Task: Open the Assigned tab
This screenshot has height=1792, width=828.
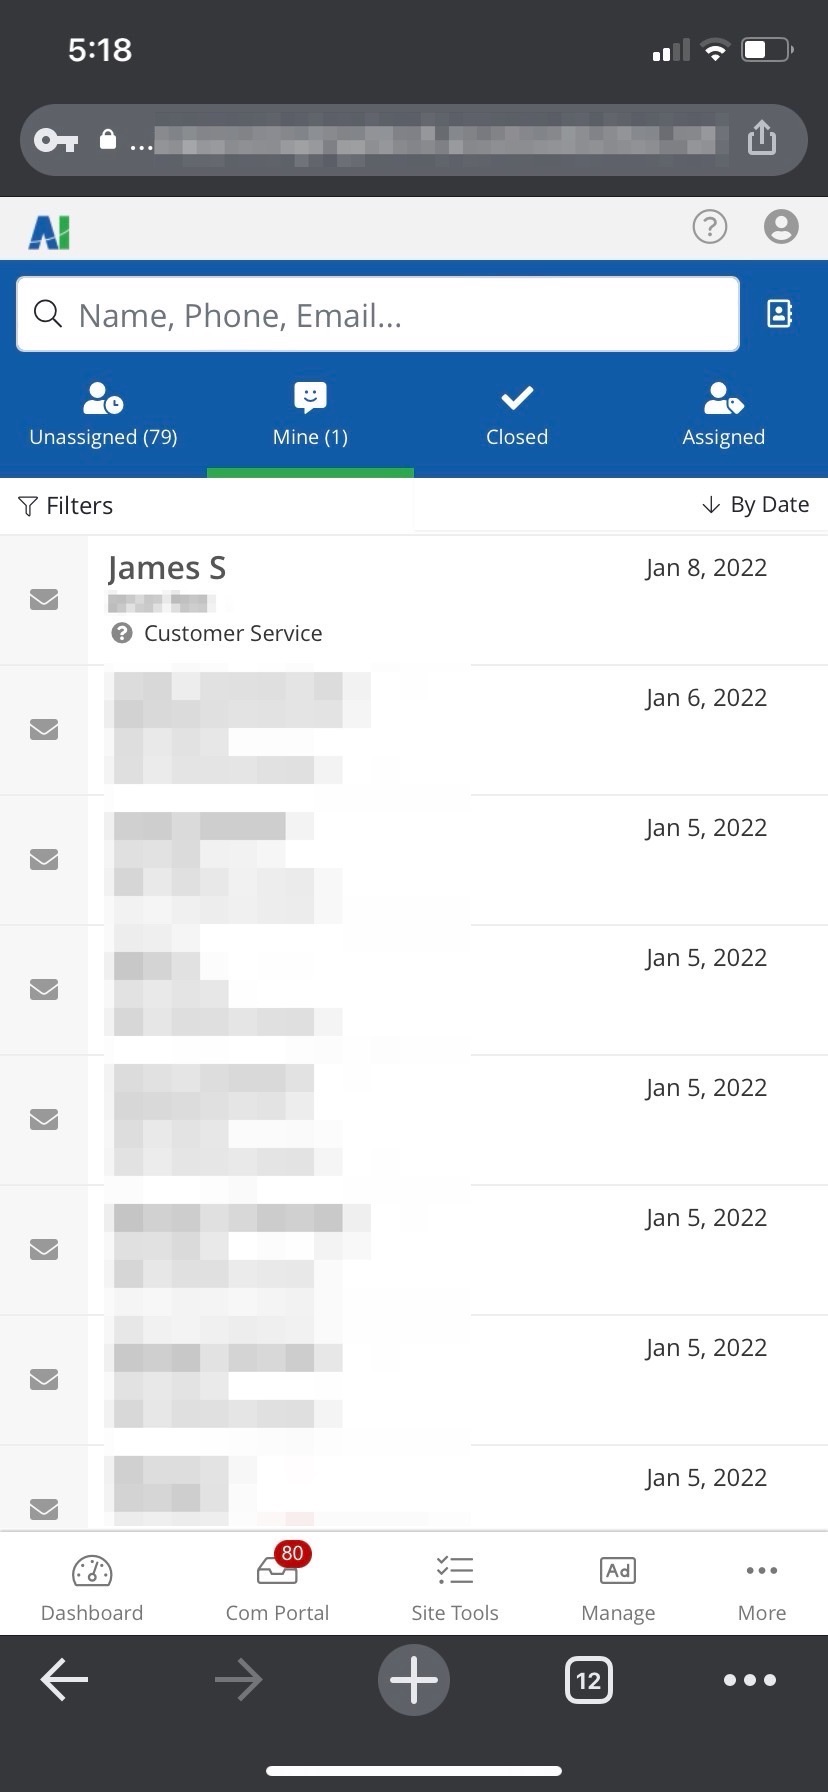Action: point(723,415)
